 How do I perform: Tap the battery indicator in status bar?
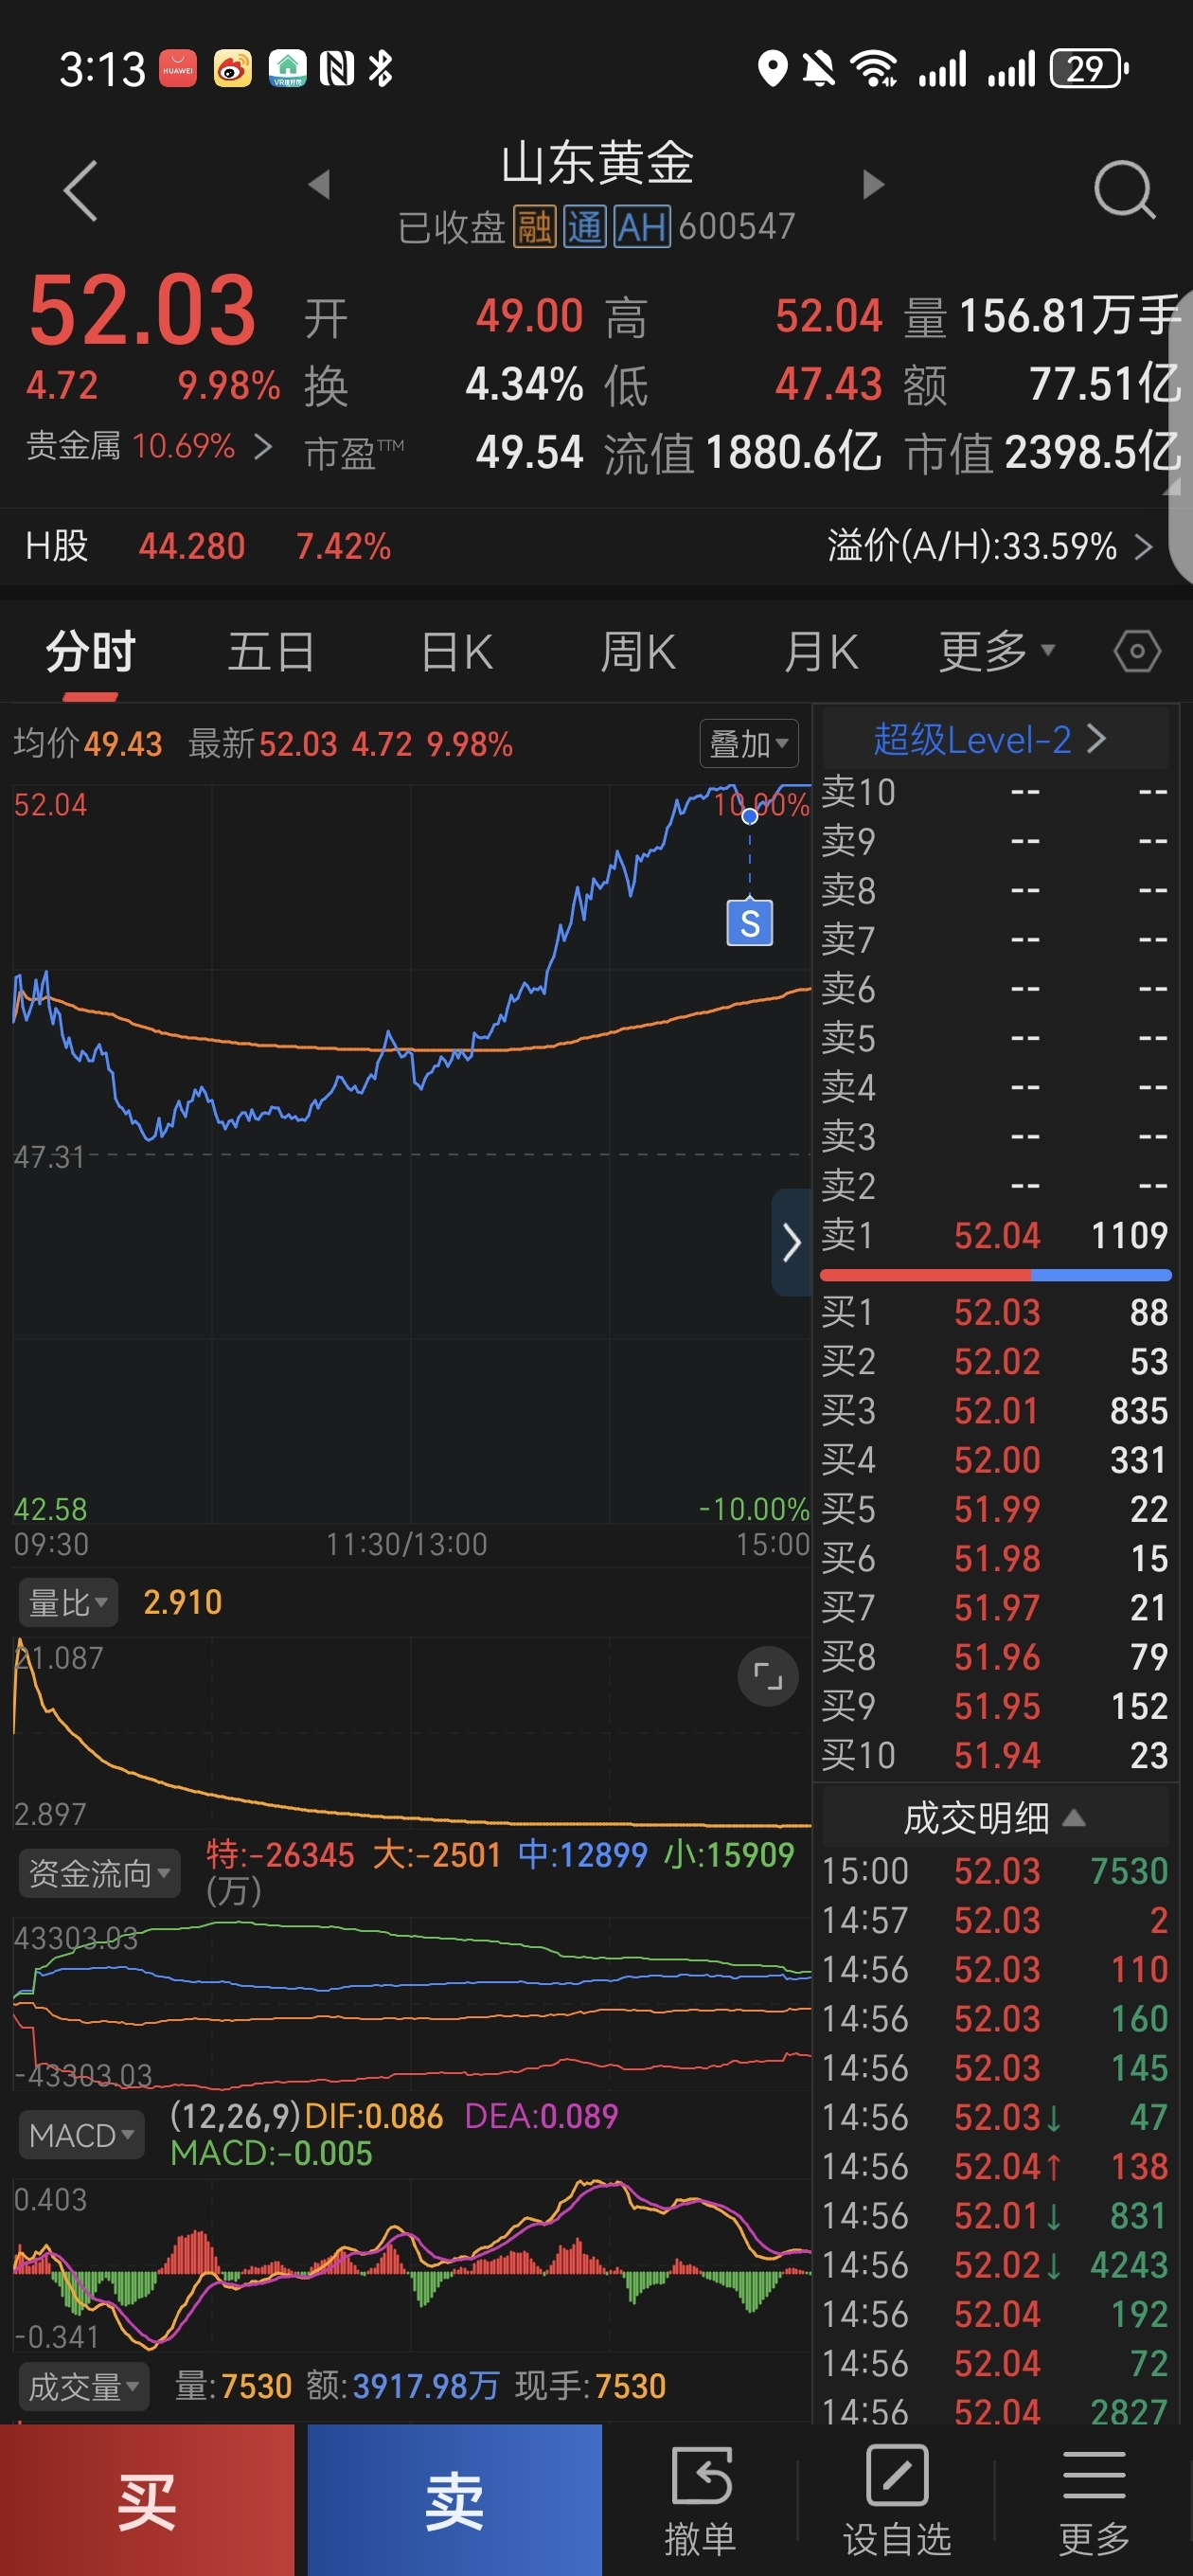pos(1089,69)
